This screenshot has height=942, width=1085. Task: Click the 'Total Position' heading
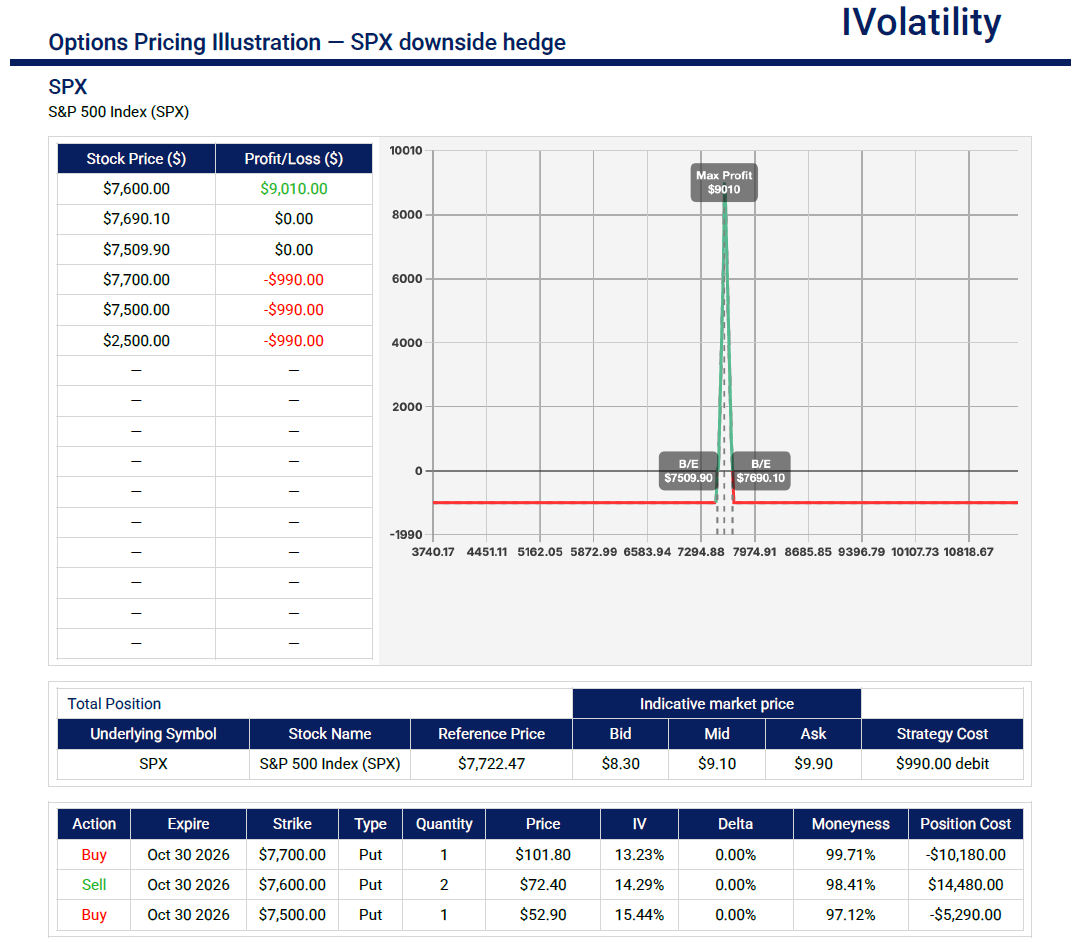[x=114, y=704]
